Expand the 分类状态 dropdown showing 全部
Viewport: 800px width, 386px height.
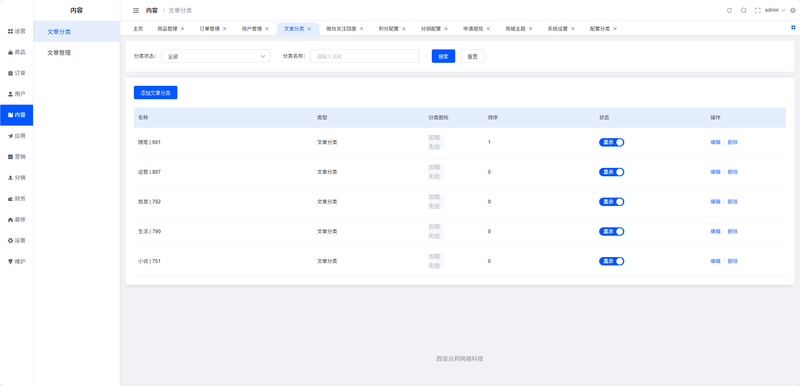(x=216, y=56)
